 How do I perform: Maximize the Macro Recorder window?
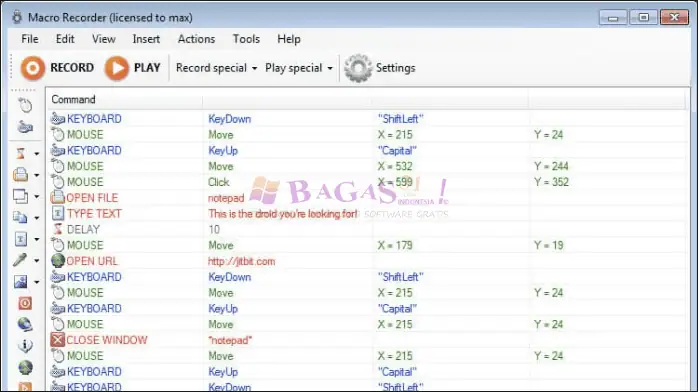click(644, 18)
